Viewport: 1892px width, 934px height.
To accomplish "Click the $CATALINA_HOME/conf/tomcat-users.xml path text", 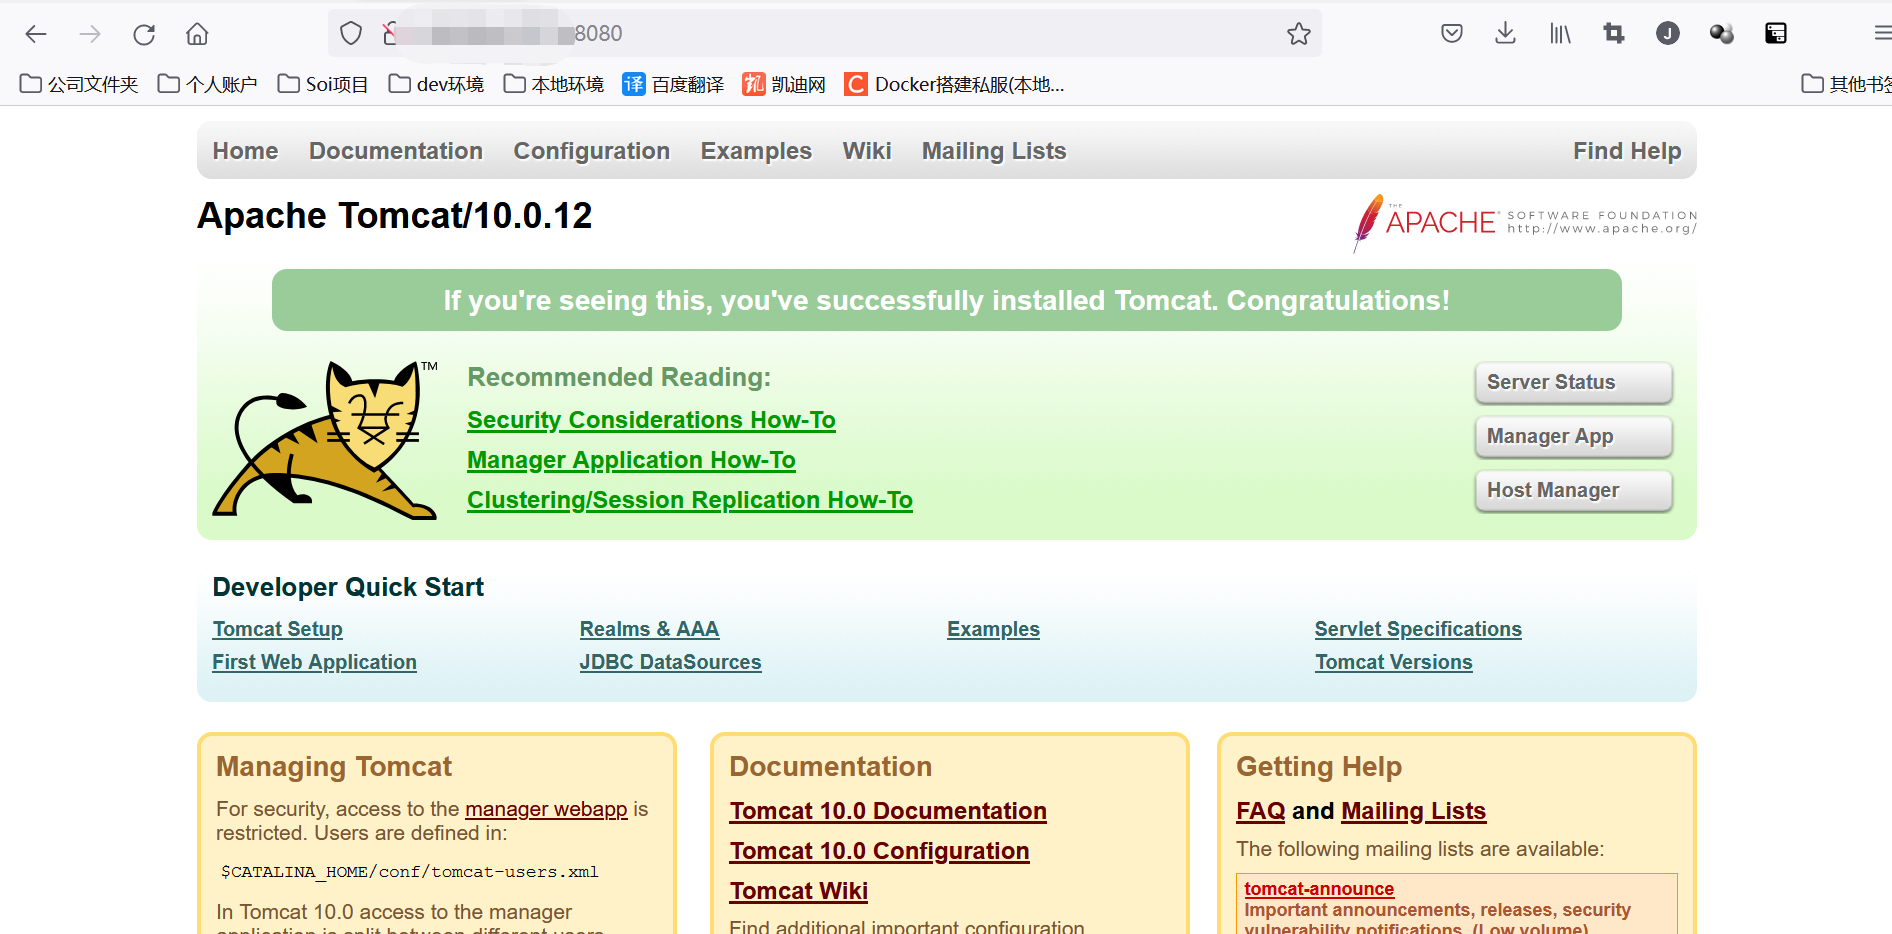I will [410, 872].
